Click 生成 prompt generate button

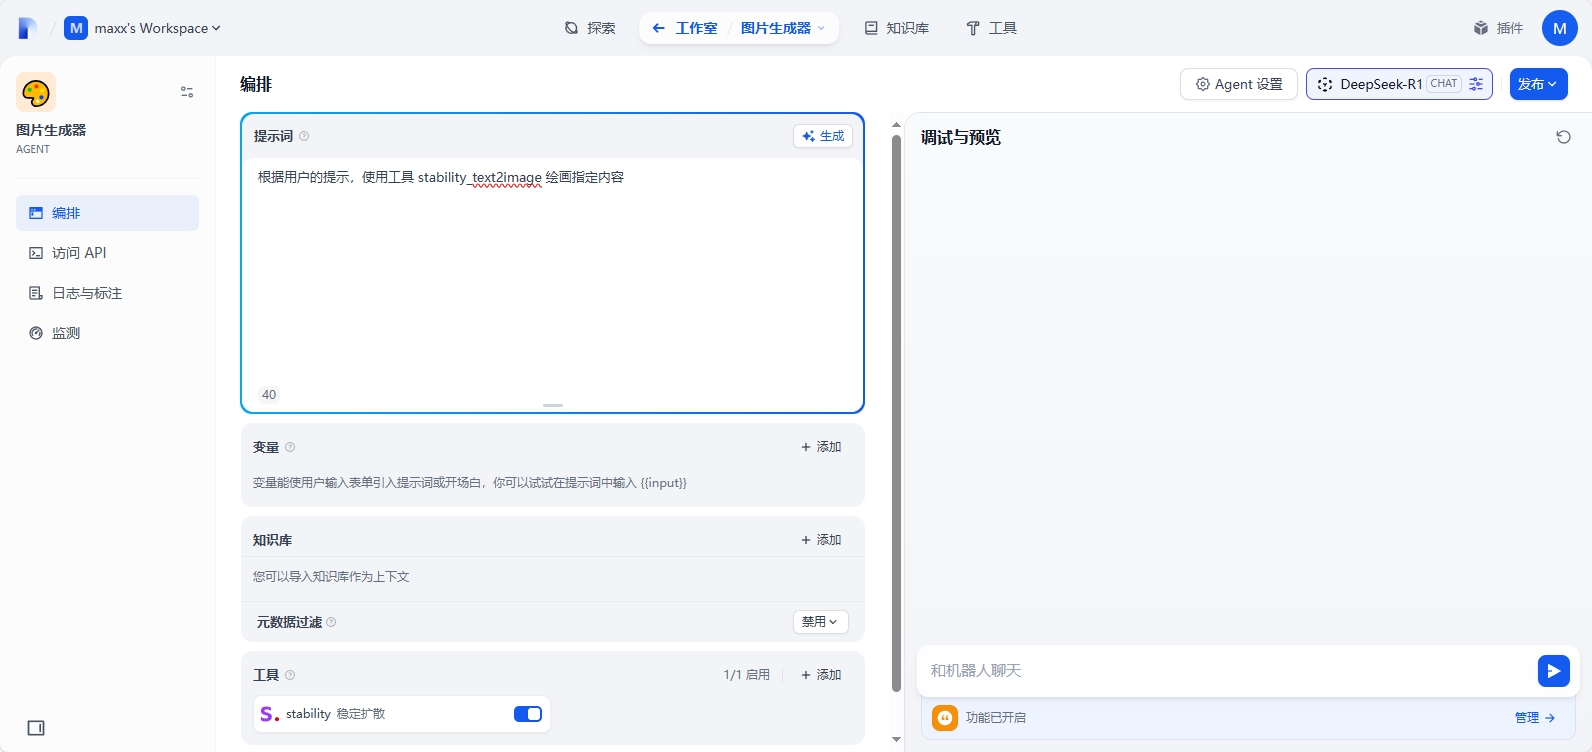823,136
